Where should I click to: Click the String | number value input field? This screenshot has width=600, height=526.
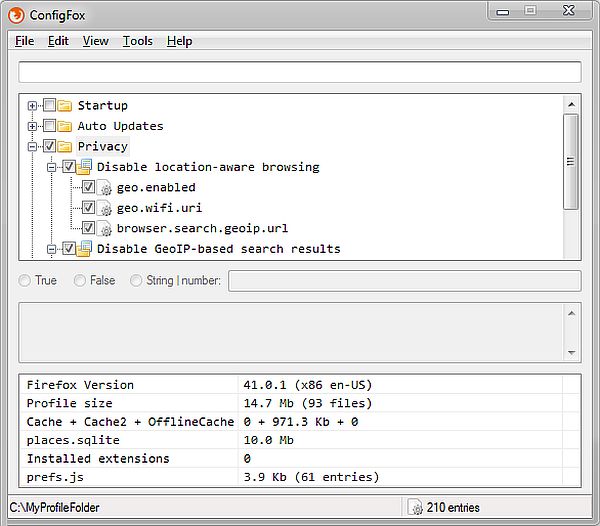[x=405, y=281]
